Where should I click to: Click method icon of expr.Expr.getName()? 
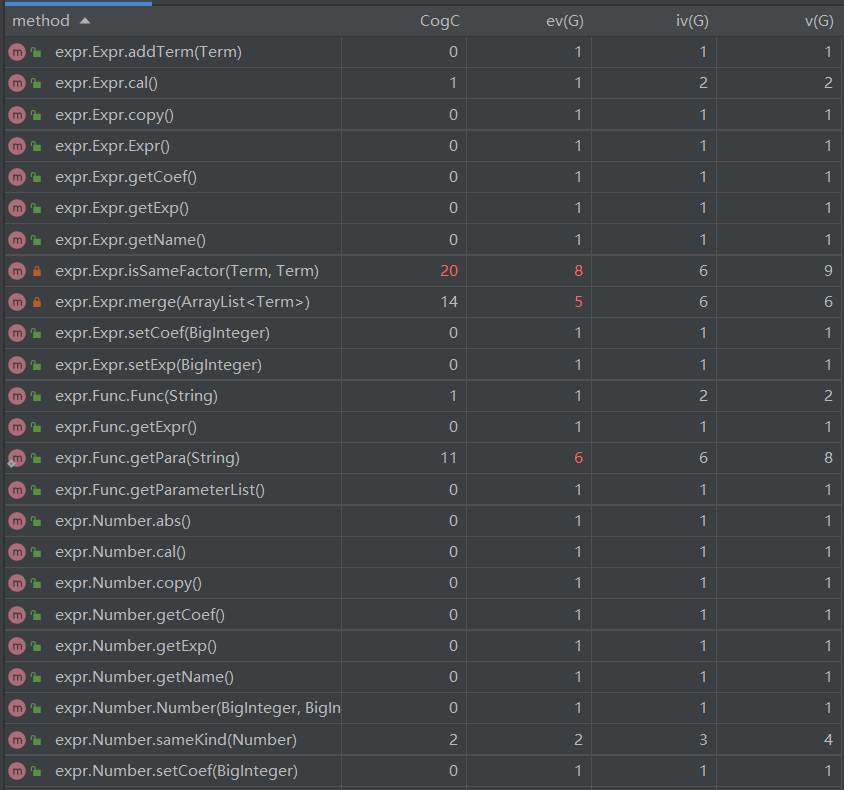pos(17,239)
